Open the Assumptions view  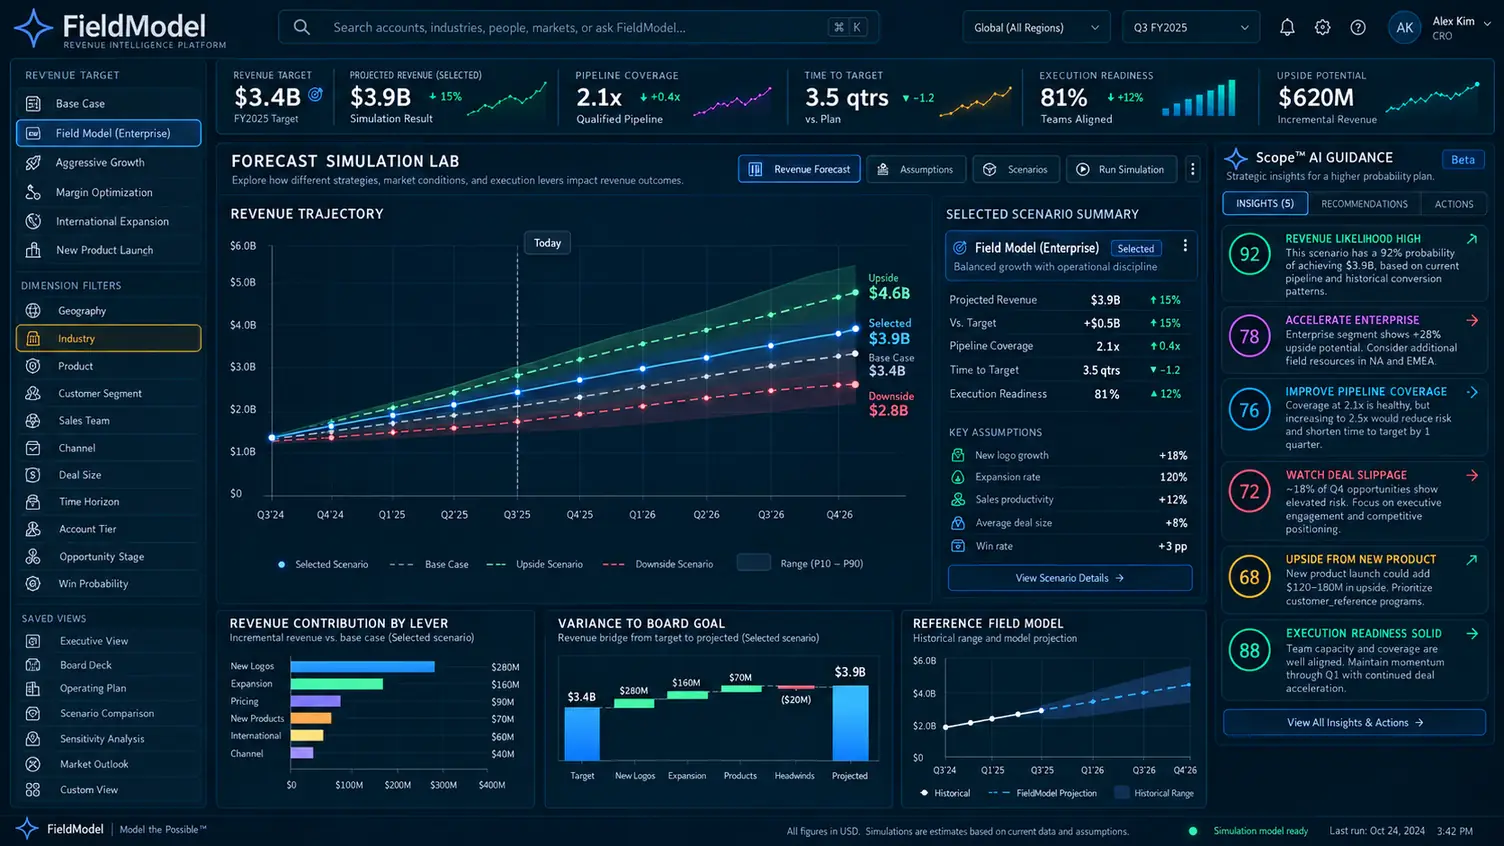pos(916,169)
